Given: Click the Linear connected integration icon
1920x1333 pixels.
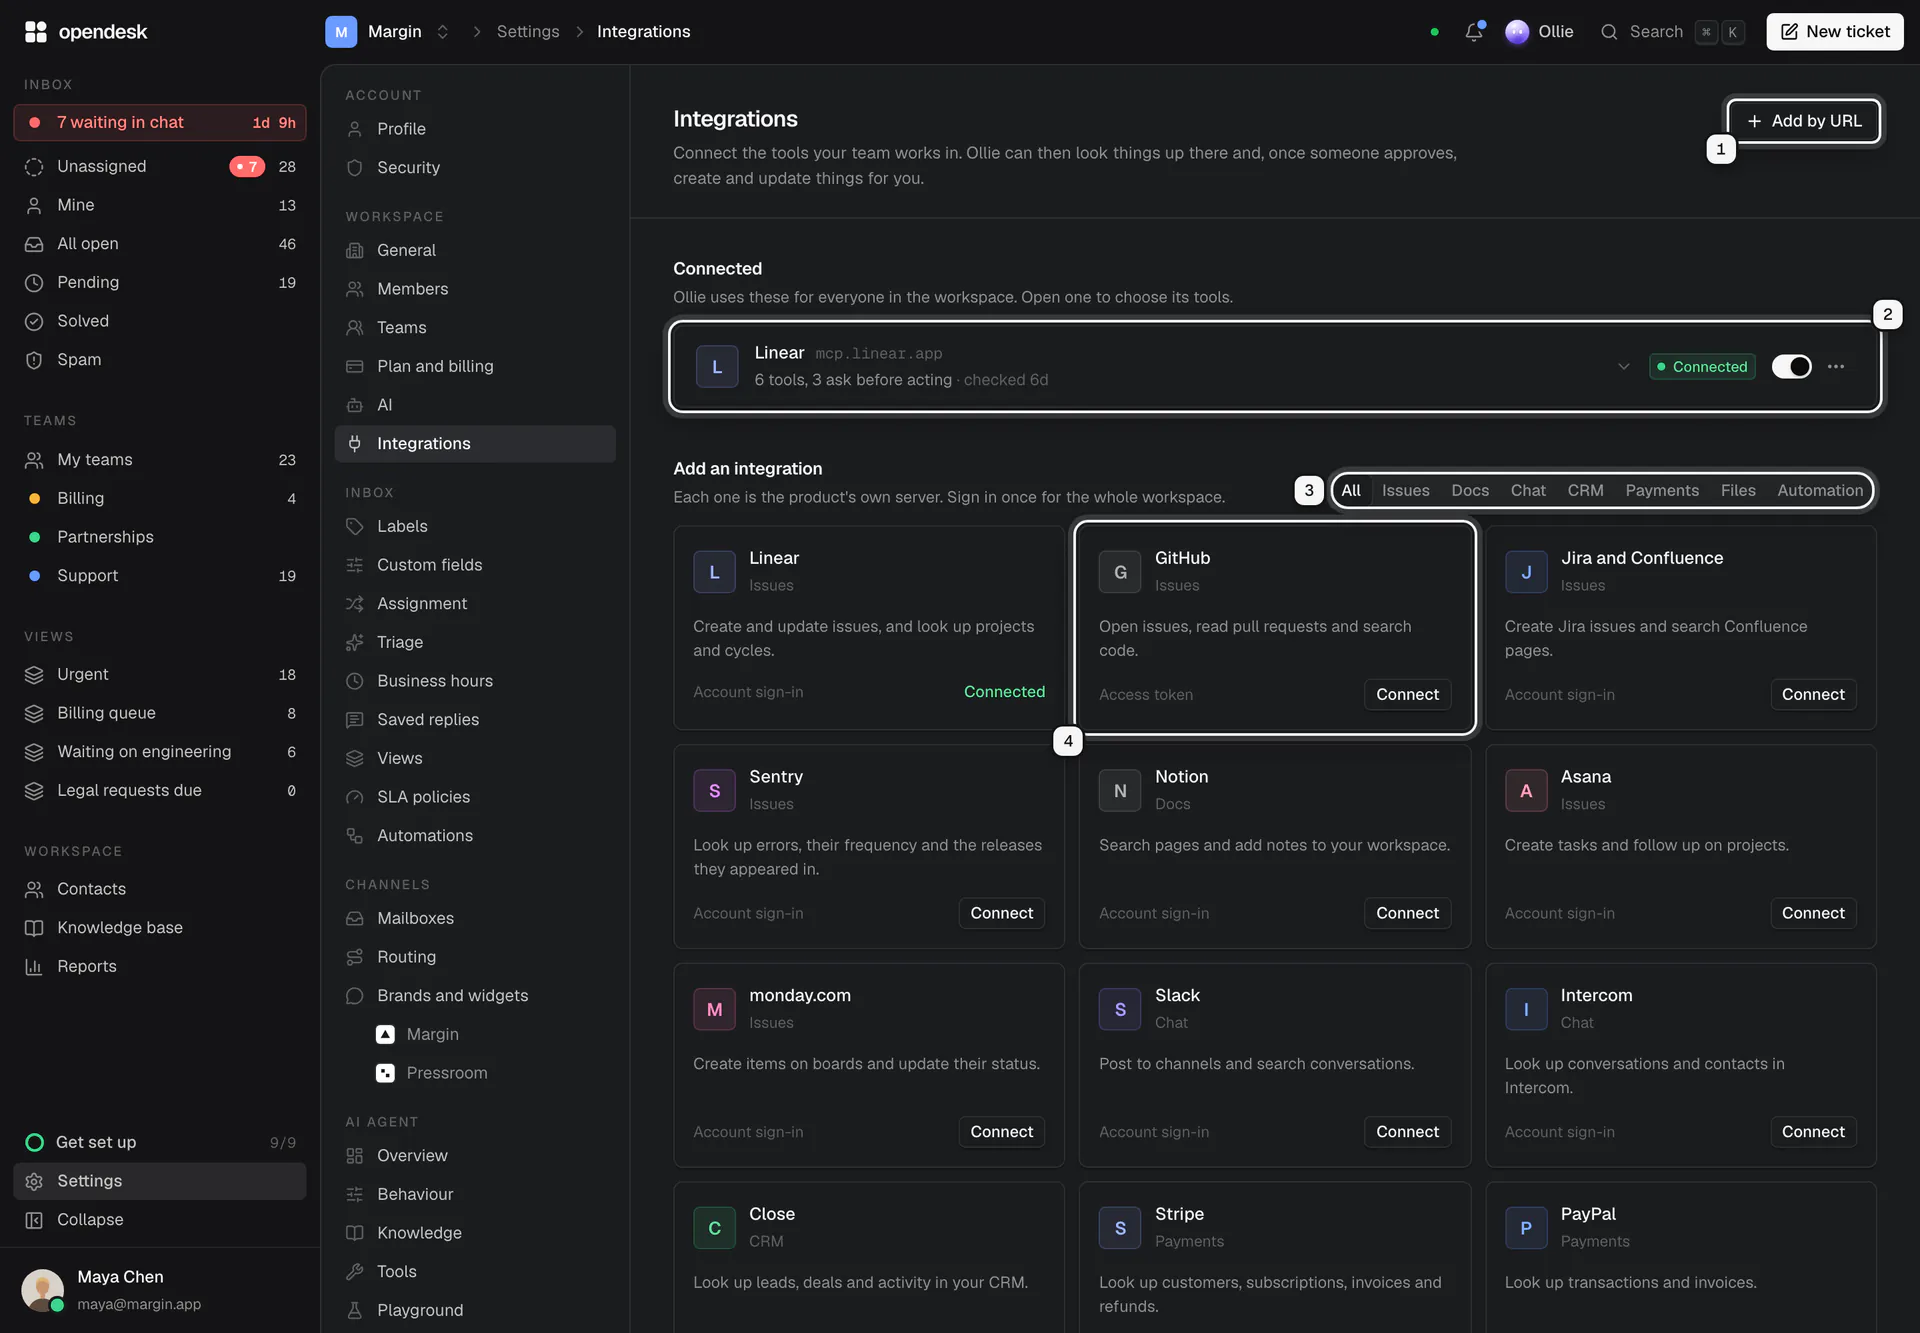Looking at the screenshot, I should pyautogui.click(x=717, y=367).
